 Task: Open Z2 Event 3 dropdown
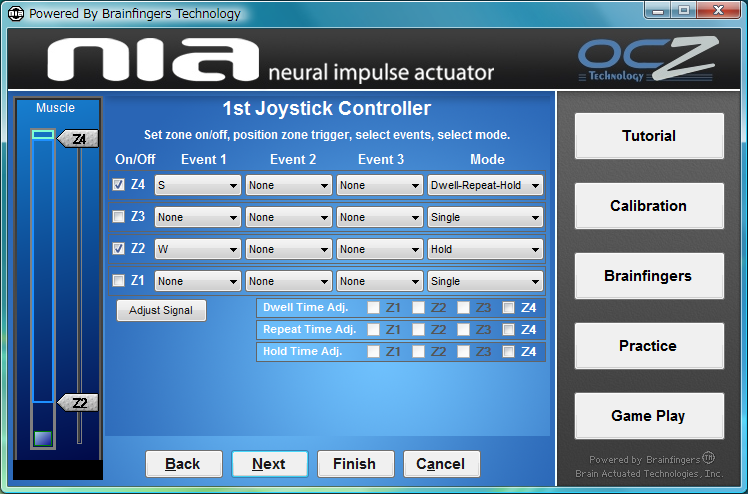tap(380, 249)
